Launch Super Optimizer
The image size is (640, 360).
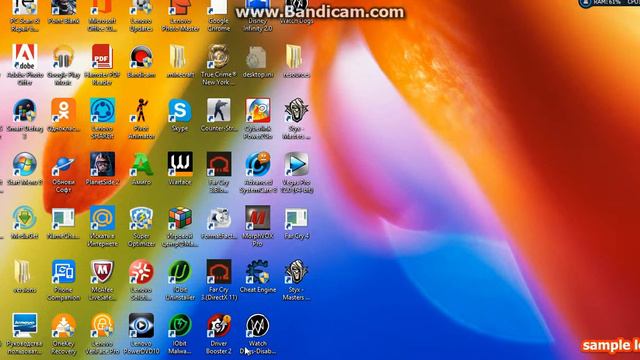click(141, 226)
